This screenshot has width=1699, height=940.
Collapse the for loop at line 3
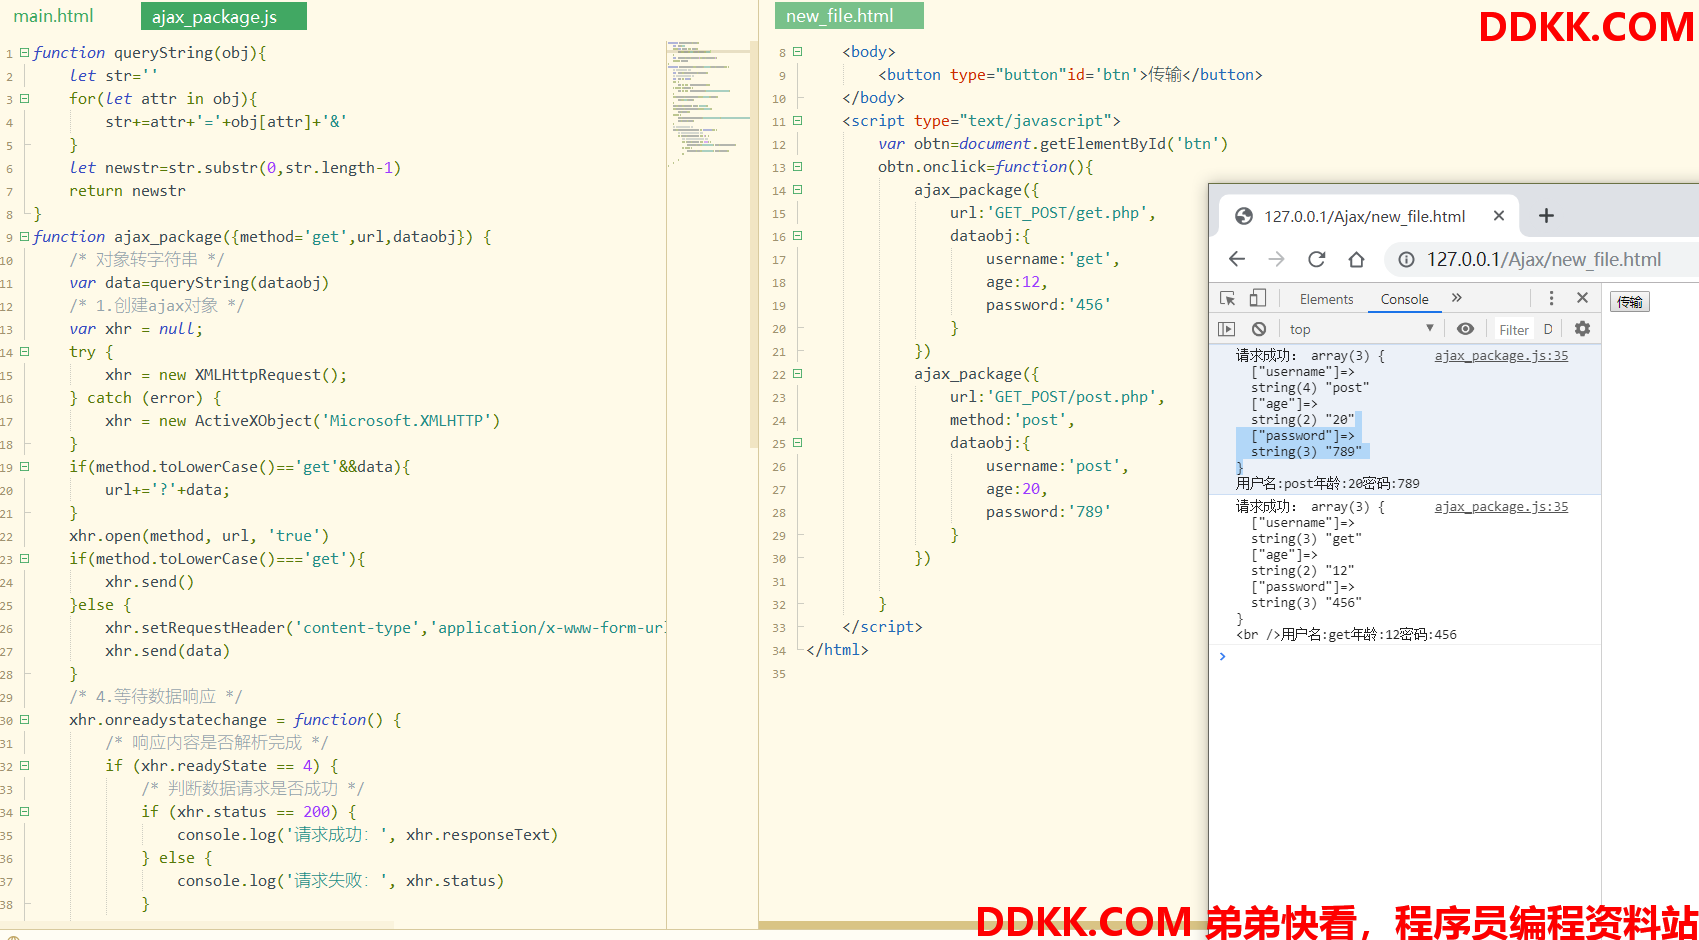click(x=24, y=98)
